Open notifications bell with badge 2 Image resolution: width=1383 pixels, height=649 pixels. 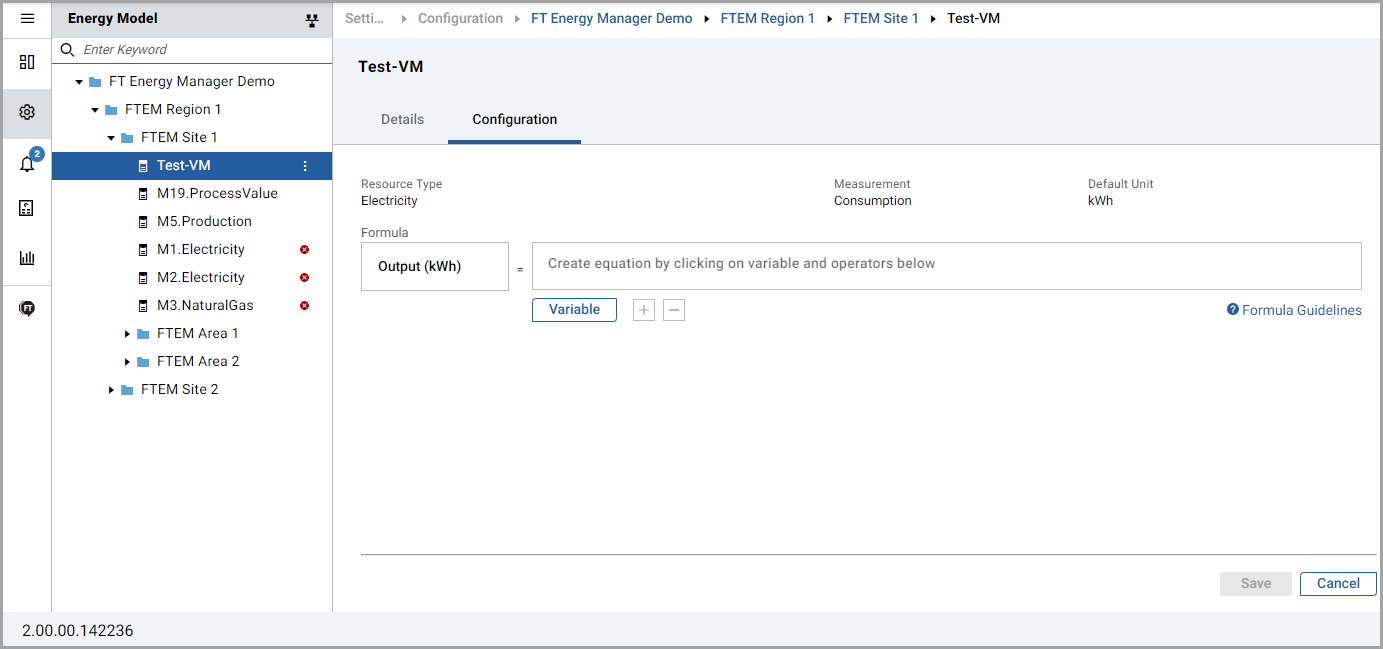coord(27,164)
